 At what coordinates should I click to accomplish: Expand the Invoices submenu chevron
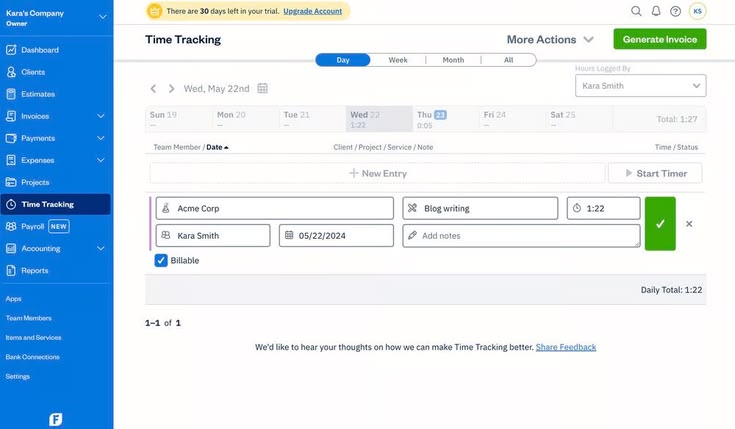101,116
